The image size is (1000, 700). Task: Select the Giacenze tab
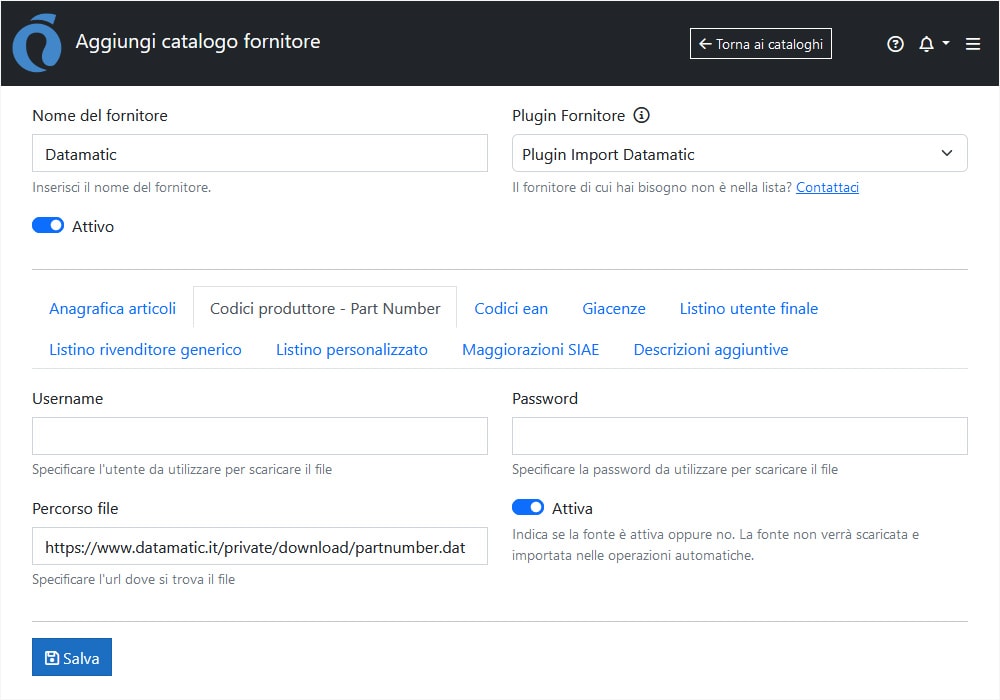[613, 308]
